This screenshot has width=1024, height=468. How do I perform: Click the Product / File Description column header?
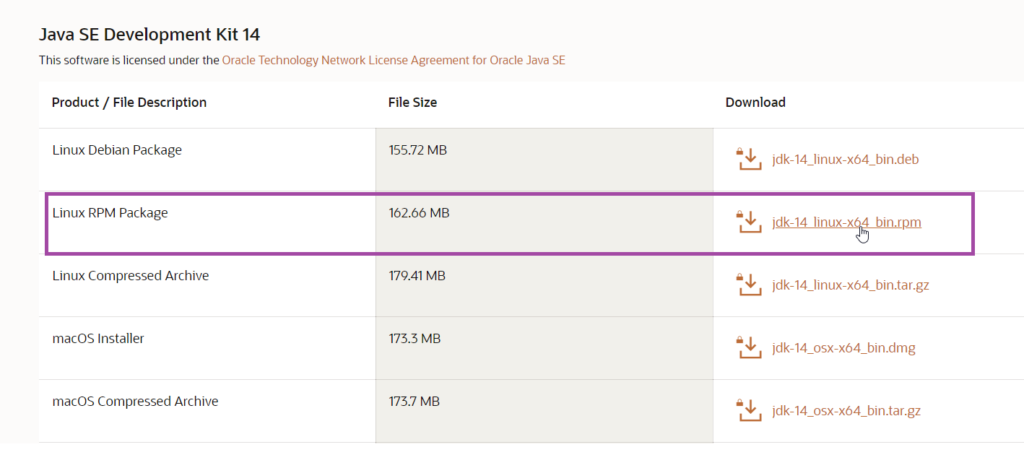click(x=129, y=102)
